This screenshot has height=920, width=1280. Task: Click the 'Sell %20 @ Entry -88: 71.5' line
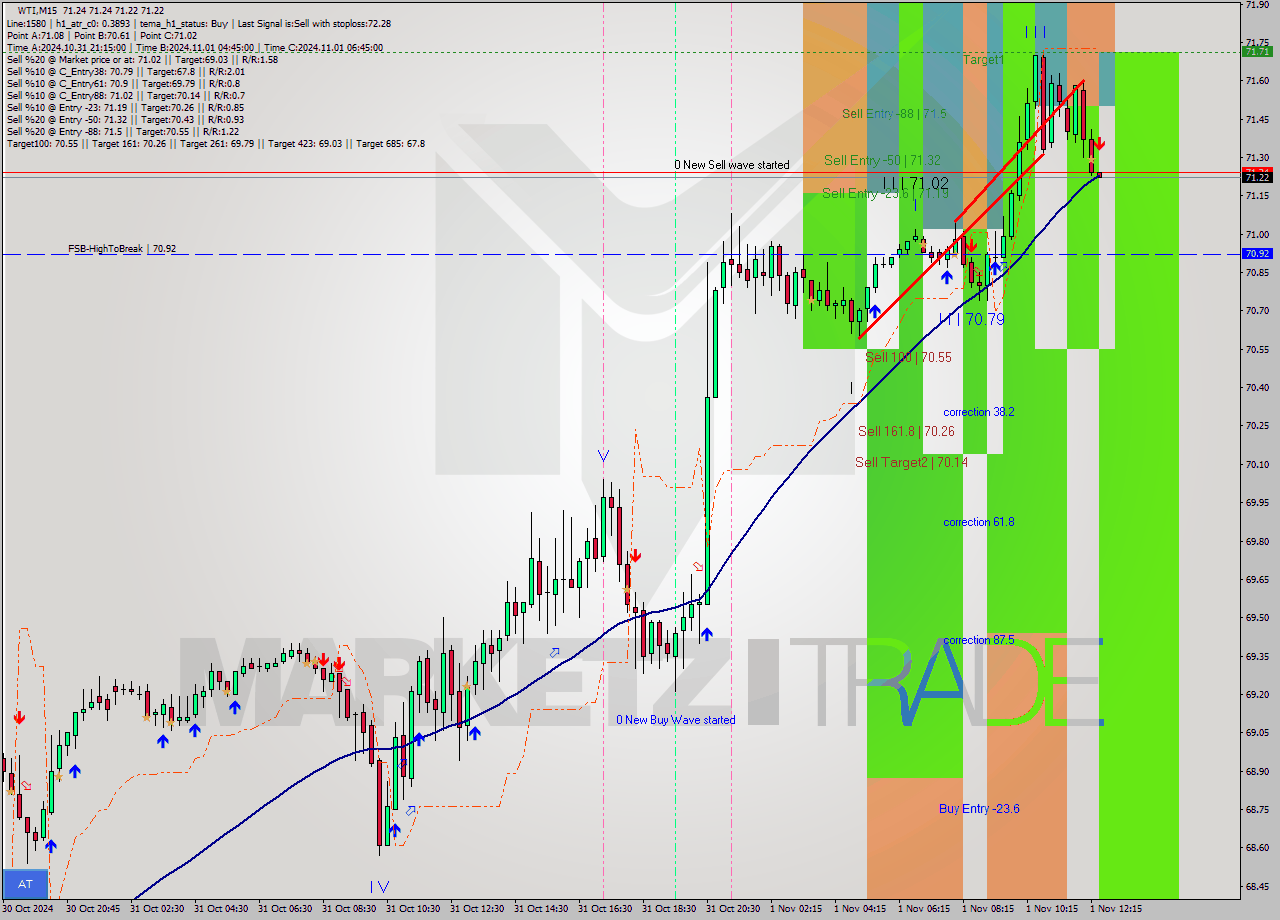(x=123, y=131)
